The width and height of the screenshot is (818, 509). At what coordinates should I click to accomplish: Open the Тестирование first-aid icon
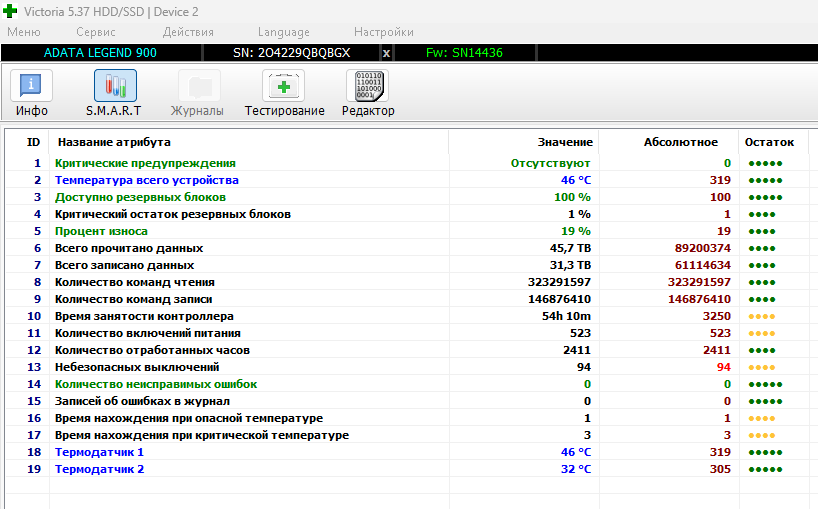283,86
